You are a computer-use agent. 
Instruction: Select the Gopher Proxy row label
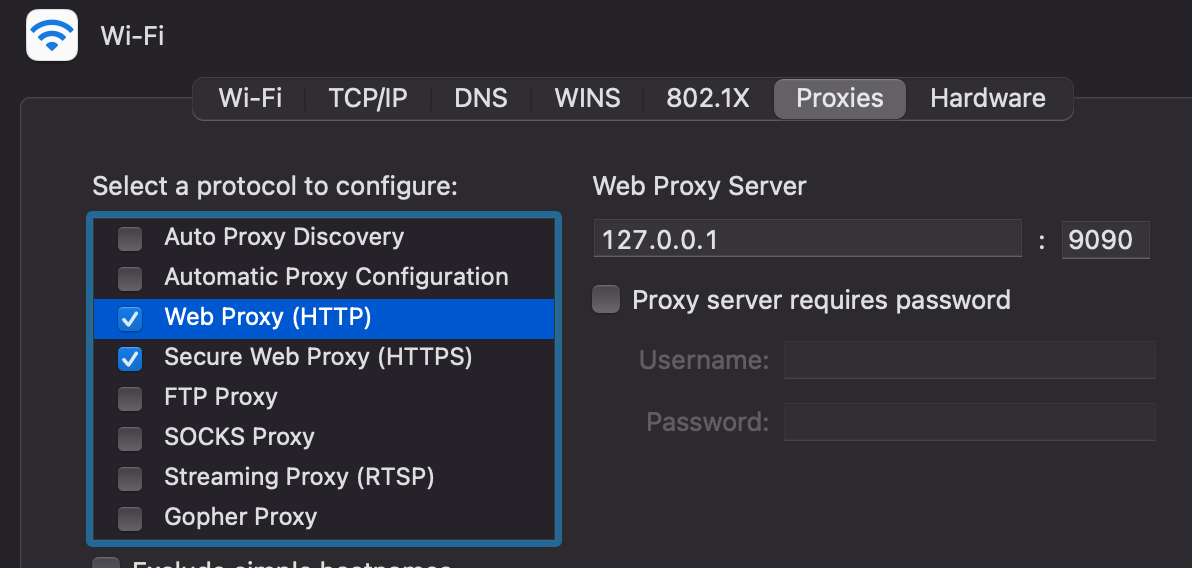240,517
